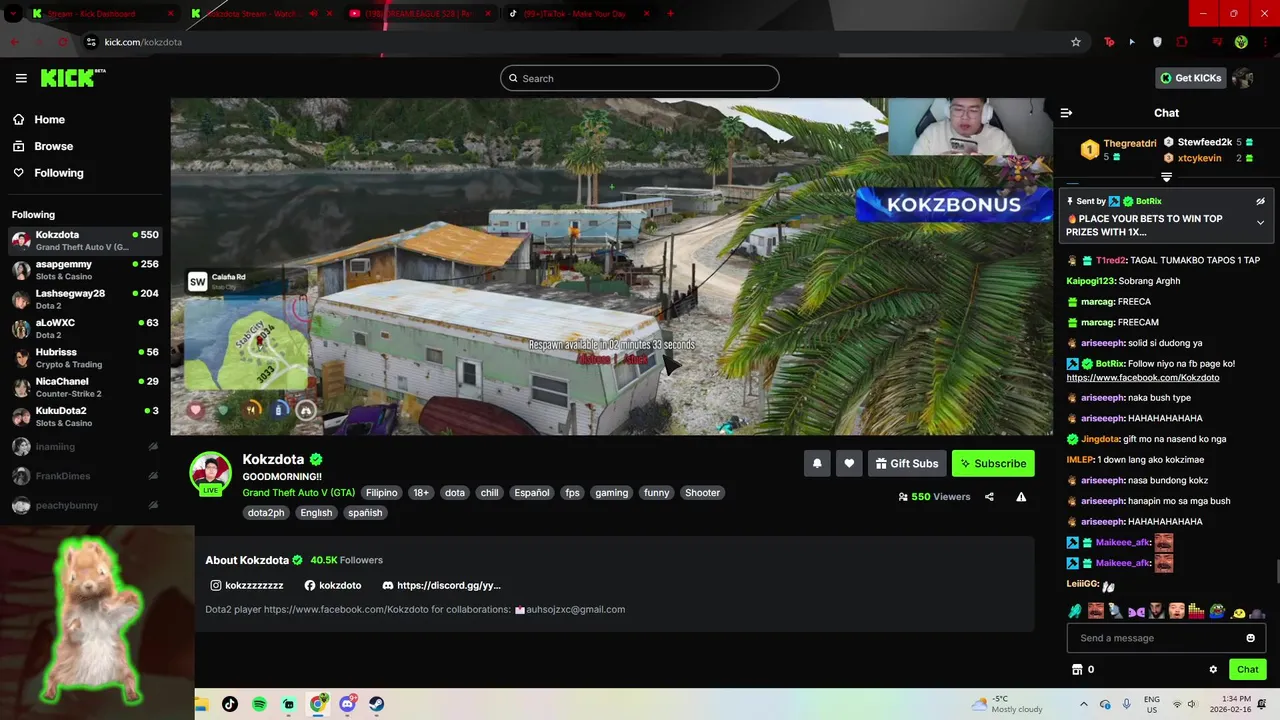Follow the channel with the heart button

coord(849,463)
